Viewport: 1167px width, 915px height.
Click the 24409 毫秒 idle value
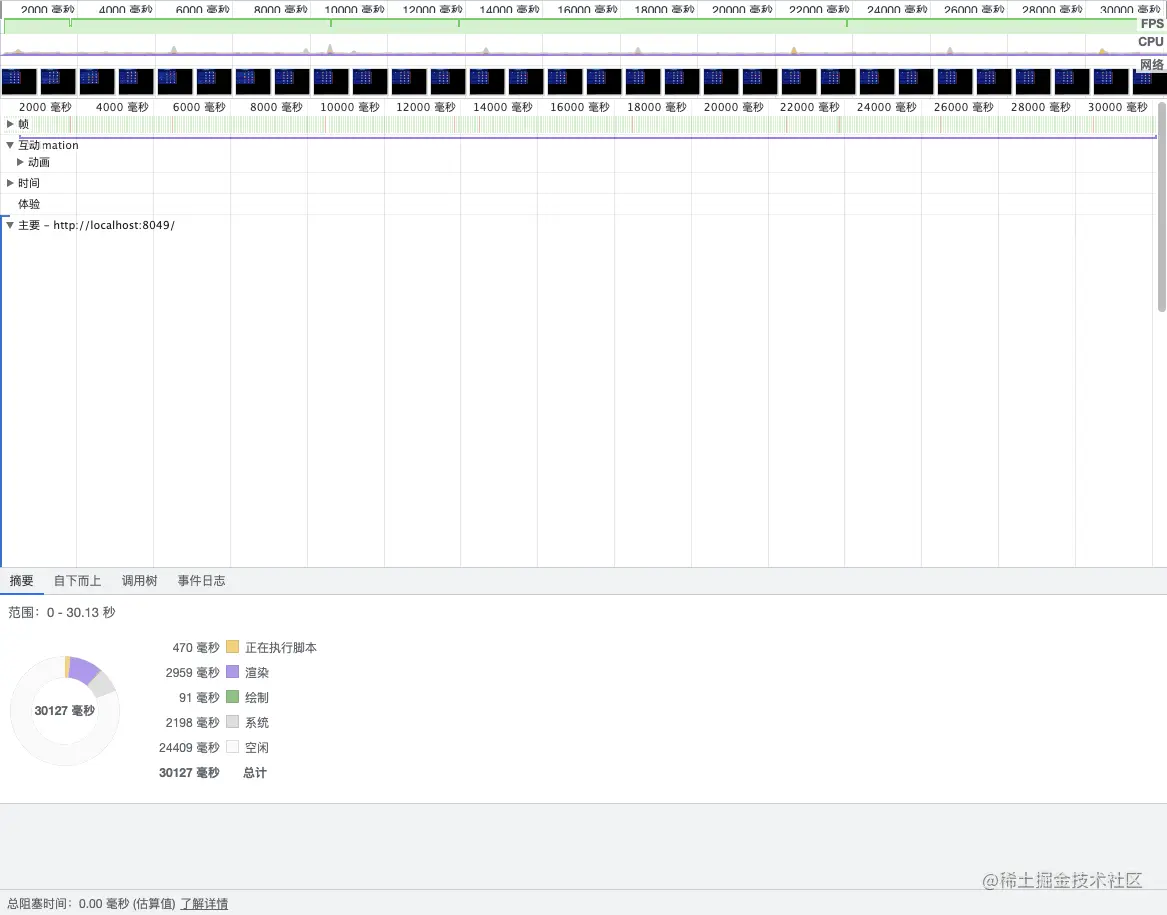[x=189, y=747]
